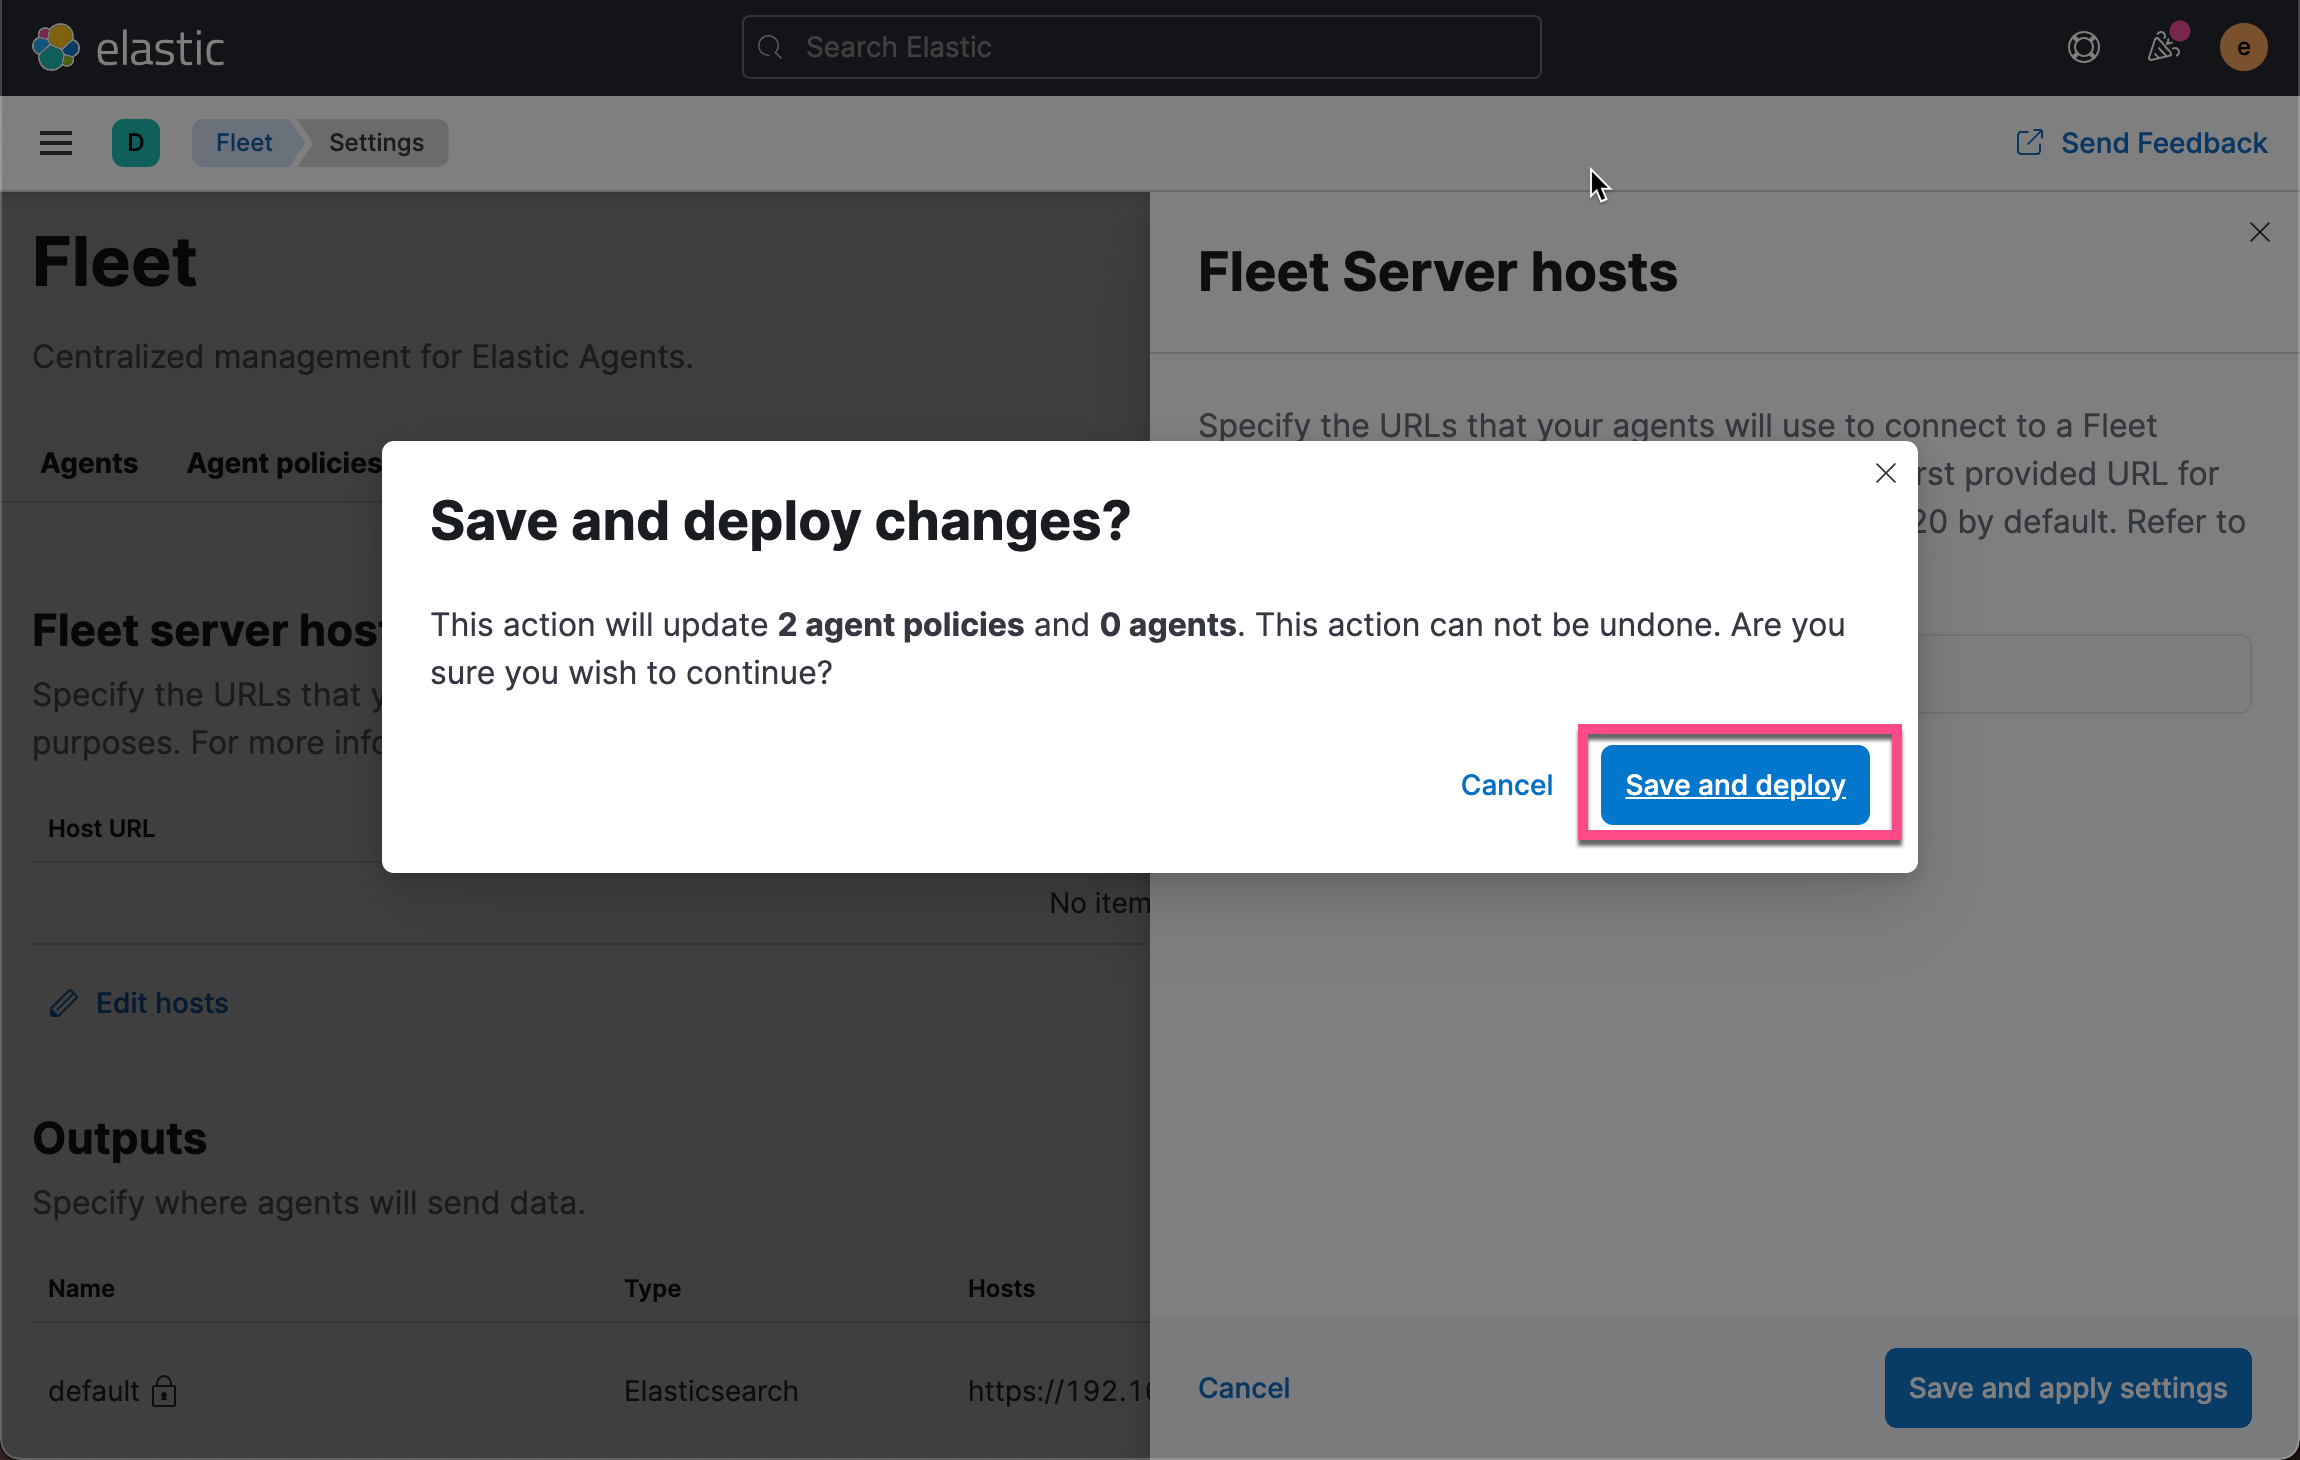The height and width of the screenshot is (1460, 2300).
Task: Close the Save and deploy modal
Action: pyautogui.click(x=1885, y=473)
